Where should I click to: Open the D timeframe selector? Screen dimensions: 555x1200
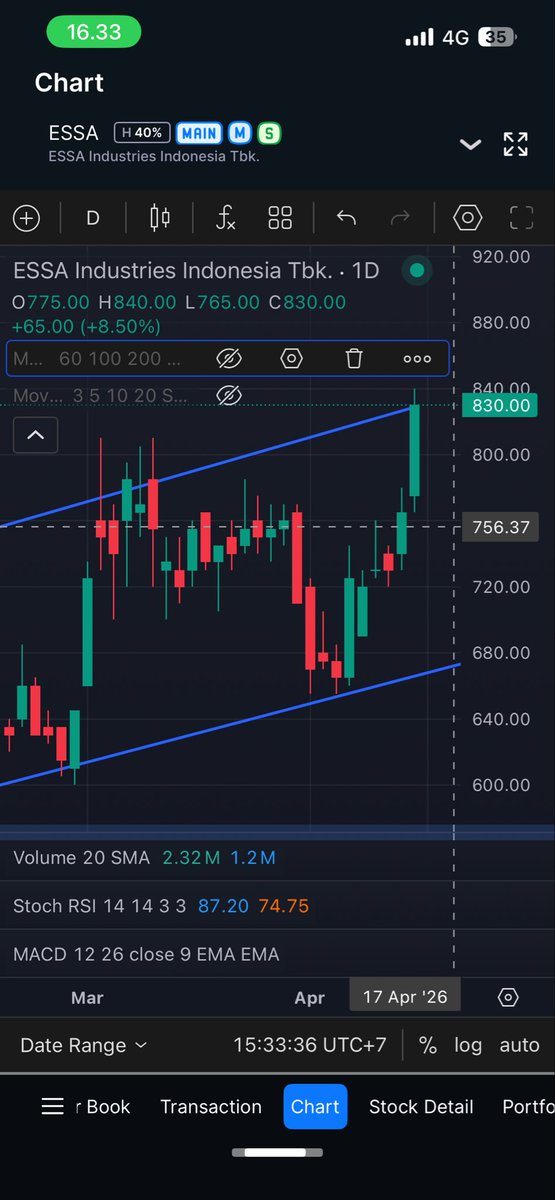(x=93, y=217)
